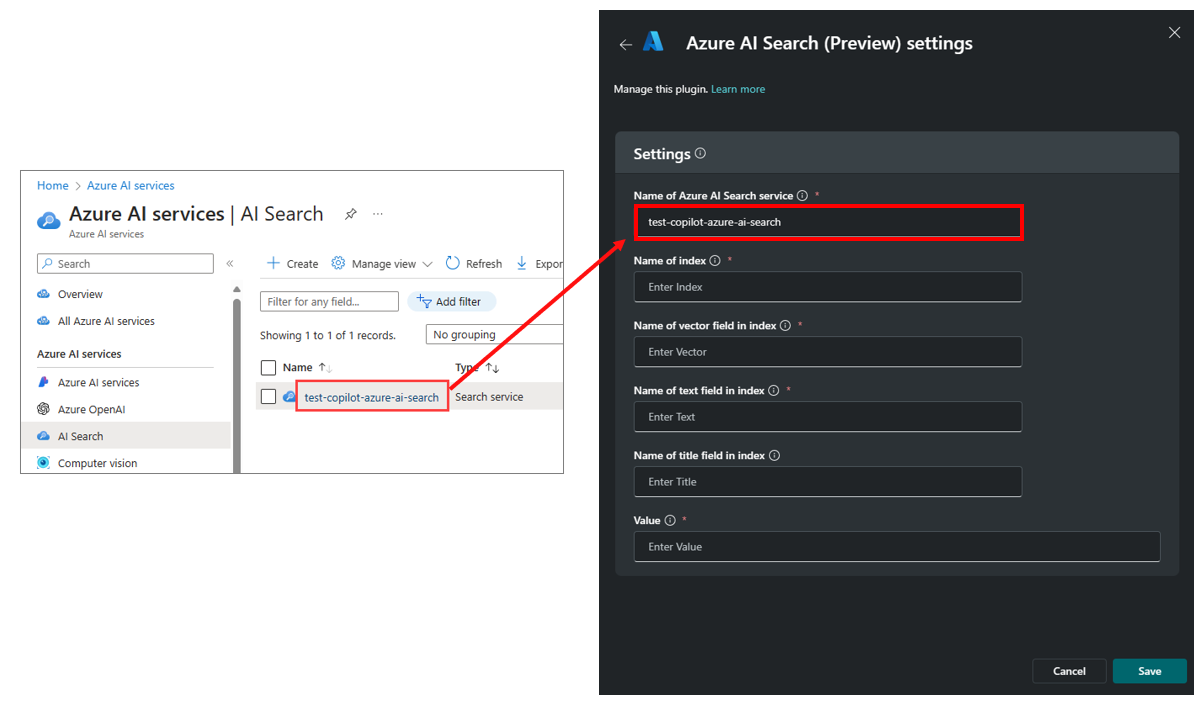Close the Azure AI Search settings panel

[x=1174, y=33]
